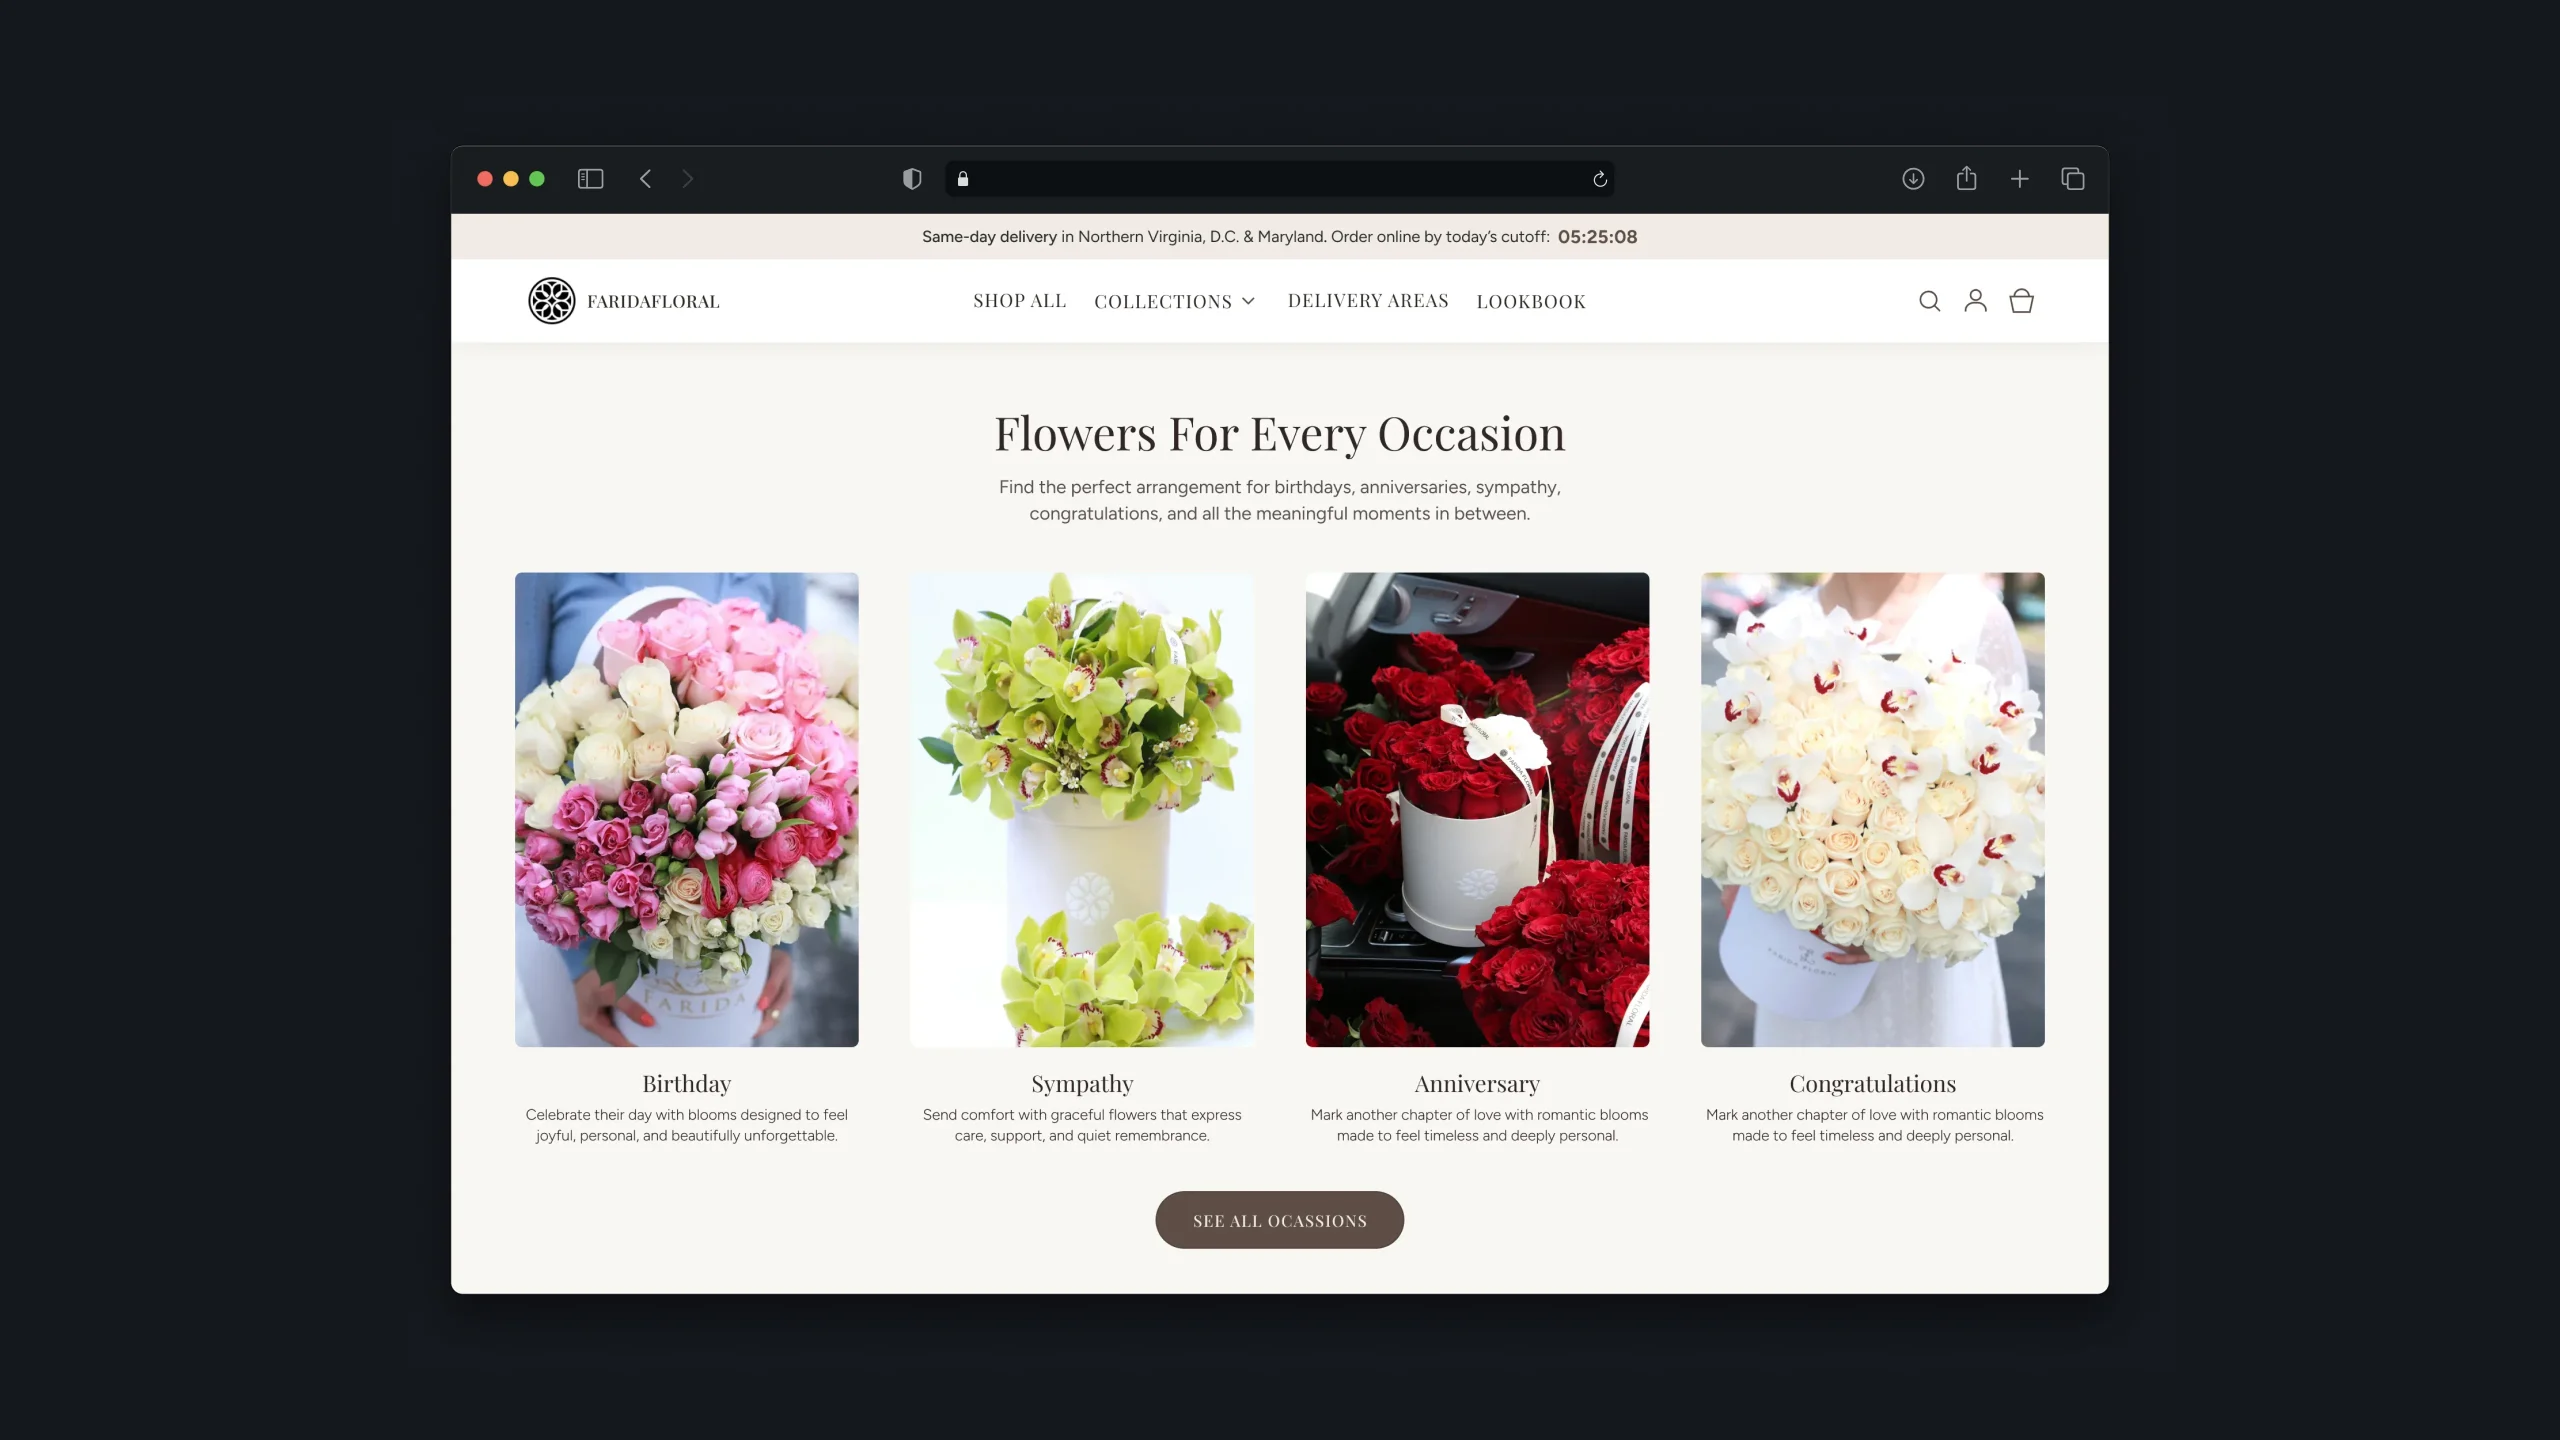Toggle the Safari sidebar icon
2560x1440 pixels.
[x=590, y=179]
